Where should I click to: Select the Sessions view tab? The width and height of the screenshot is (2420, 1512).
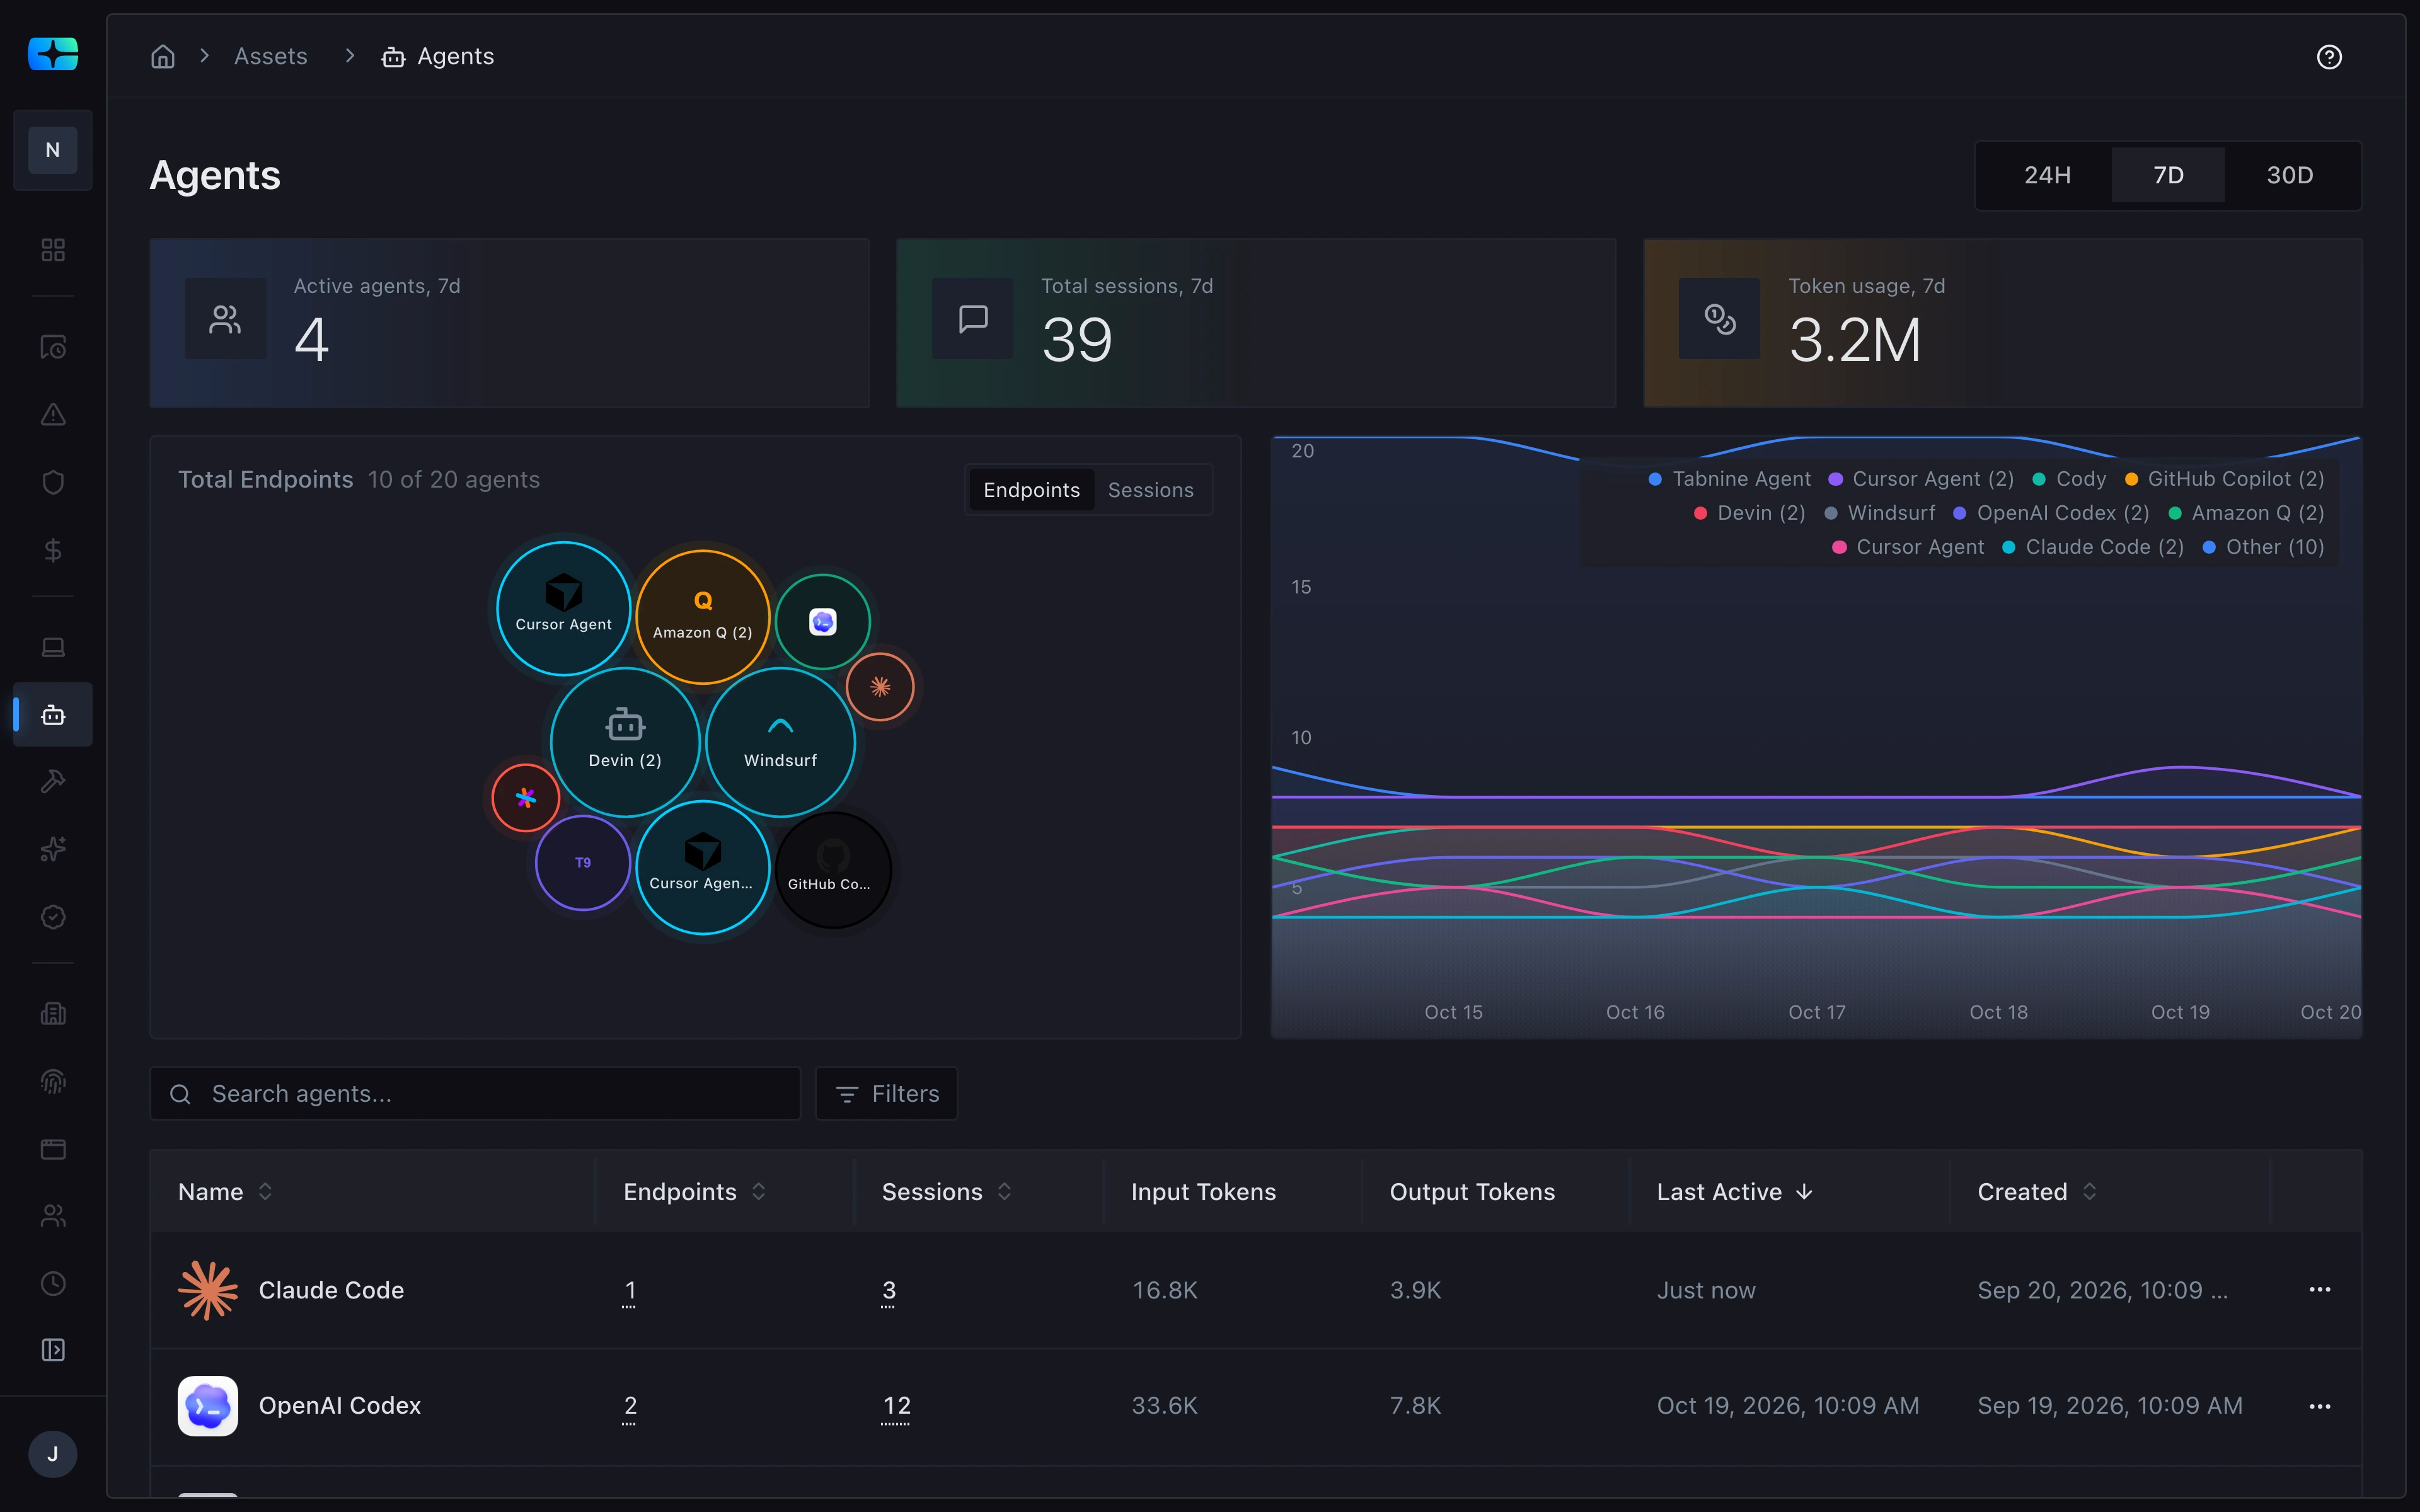[x=1150, y=490]
